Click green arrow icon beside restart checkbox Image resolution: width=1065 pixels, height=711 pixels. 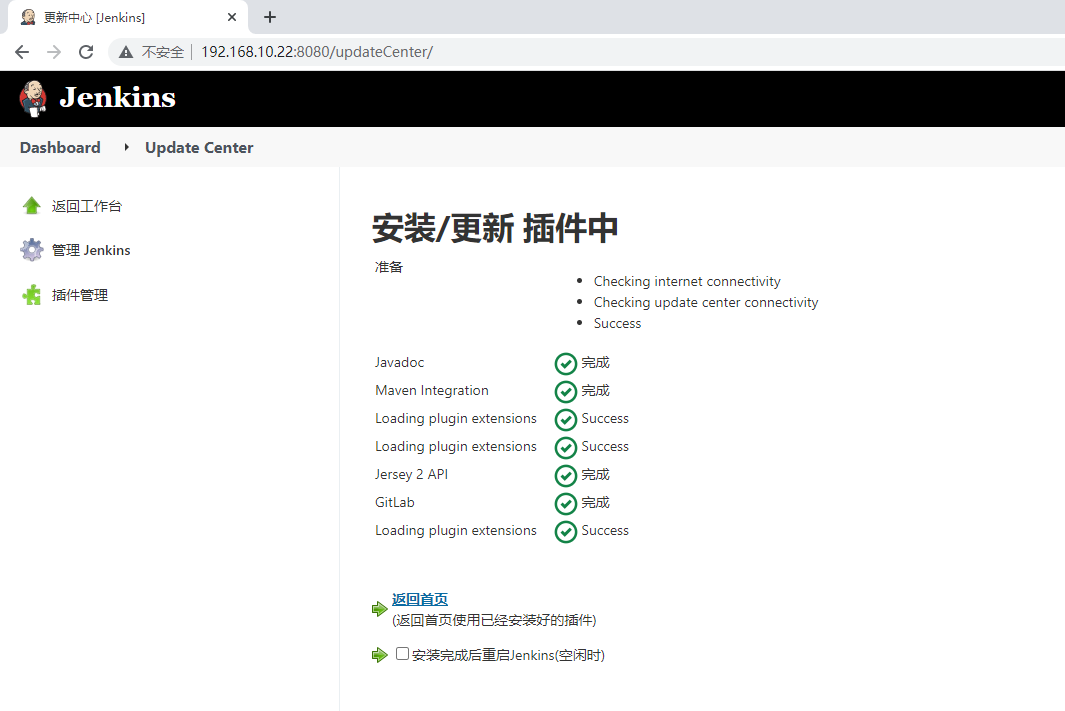(380, 655)
